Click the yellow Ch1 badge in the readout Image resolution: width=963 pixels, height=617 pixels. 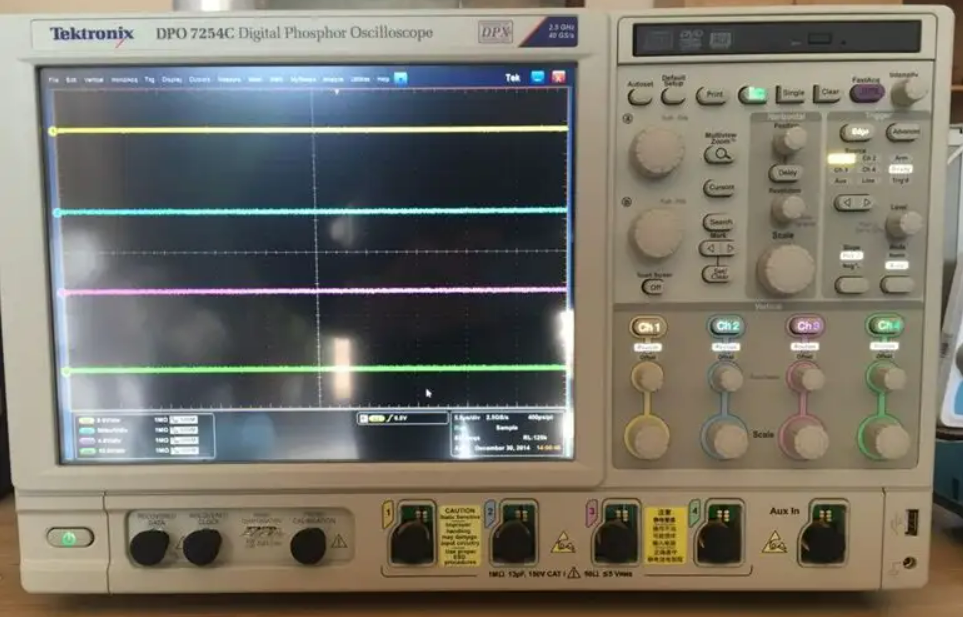click(87, 421)
